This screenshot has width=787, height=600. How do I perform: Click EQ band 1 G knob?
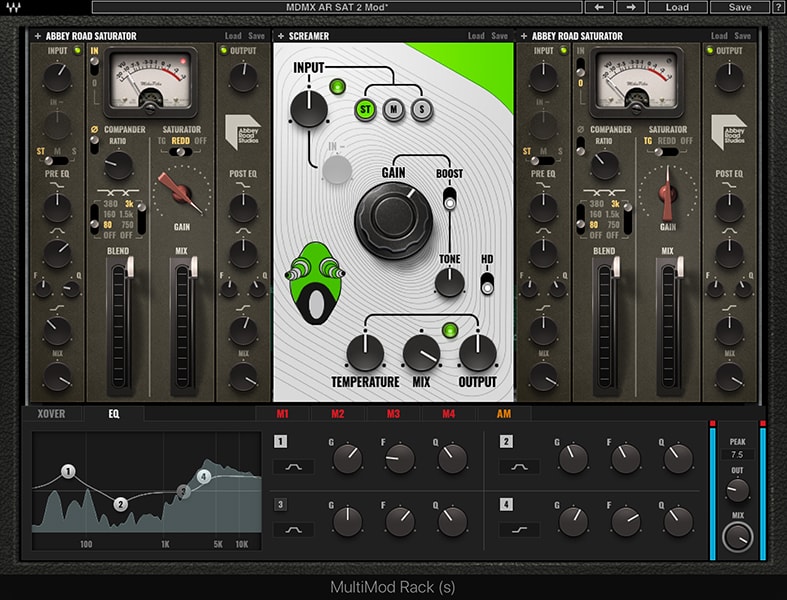pos(347,458)
